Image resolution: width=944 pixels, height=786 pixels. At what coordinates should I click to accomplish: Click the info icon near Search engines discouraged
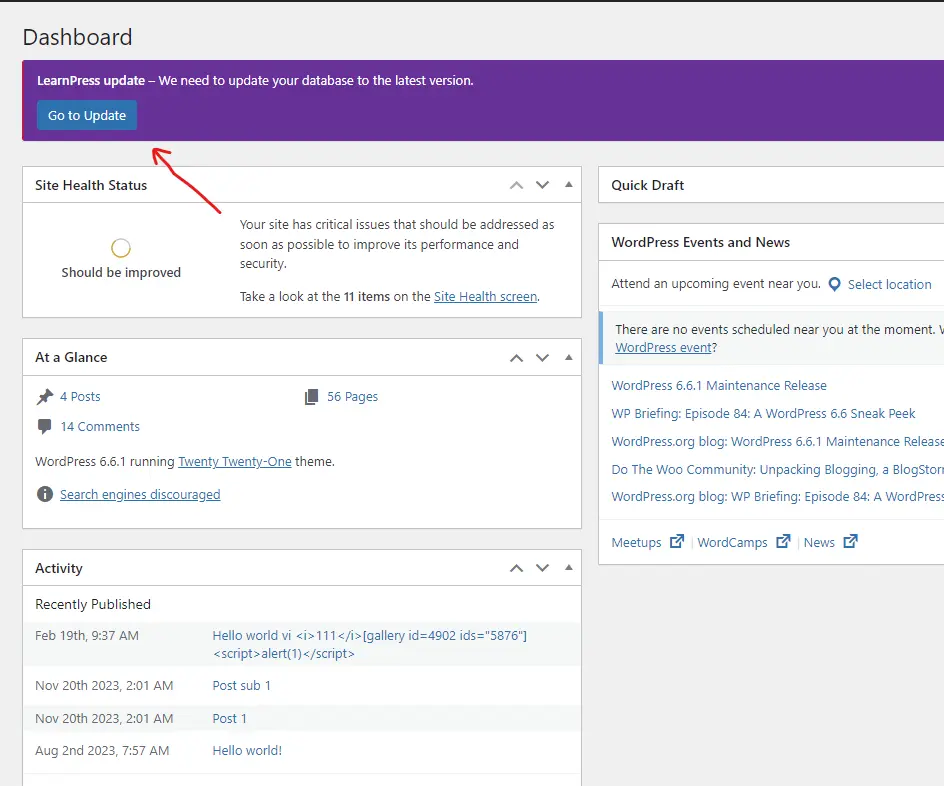[44, 493]
